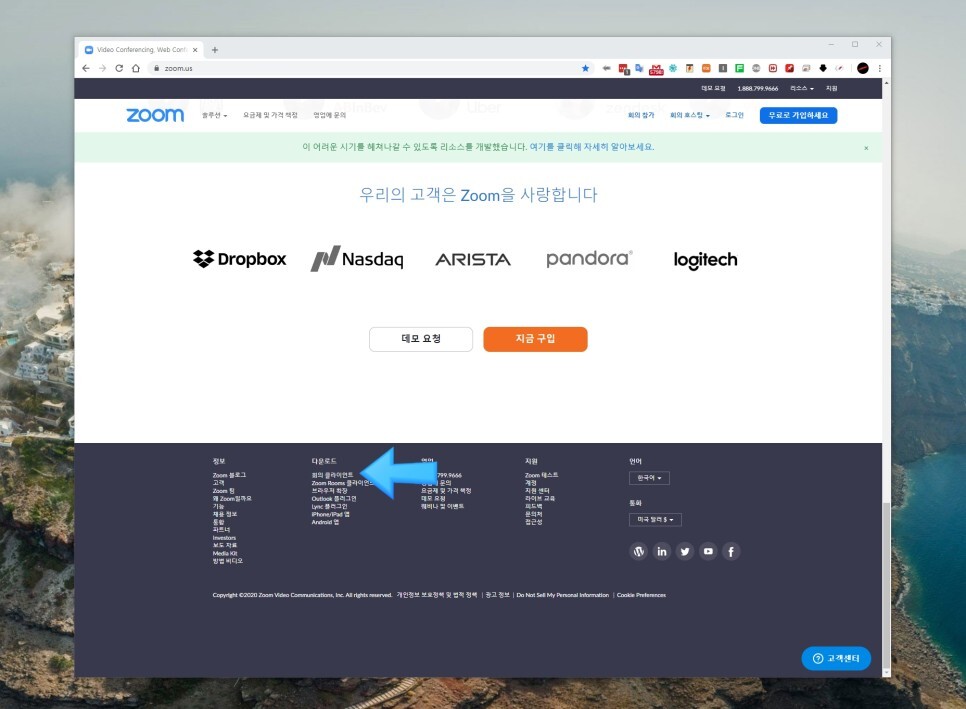Click 데모 요청 in the top dark bar

[713, 89]
